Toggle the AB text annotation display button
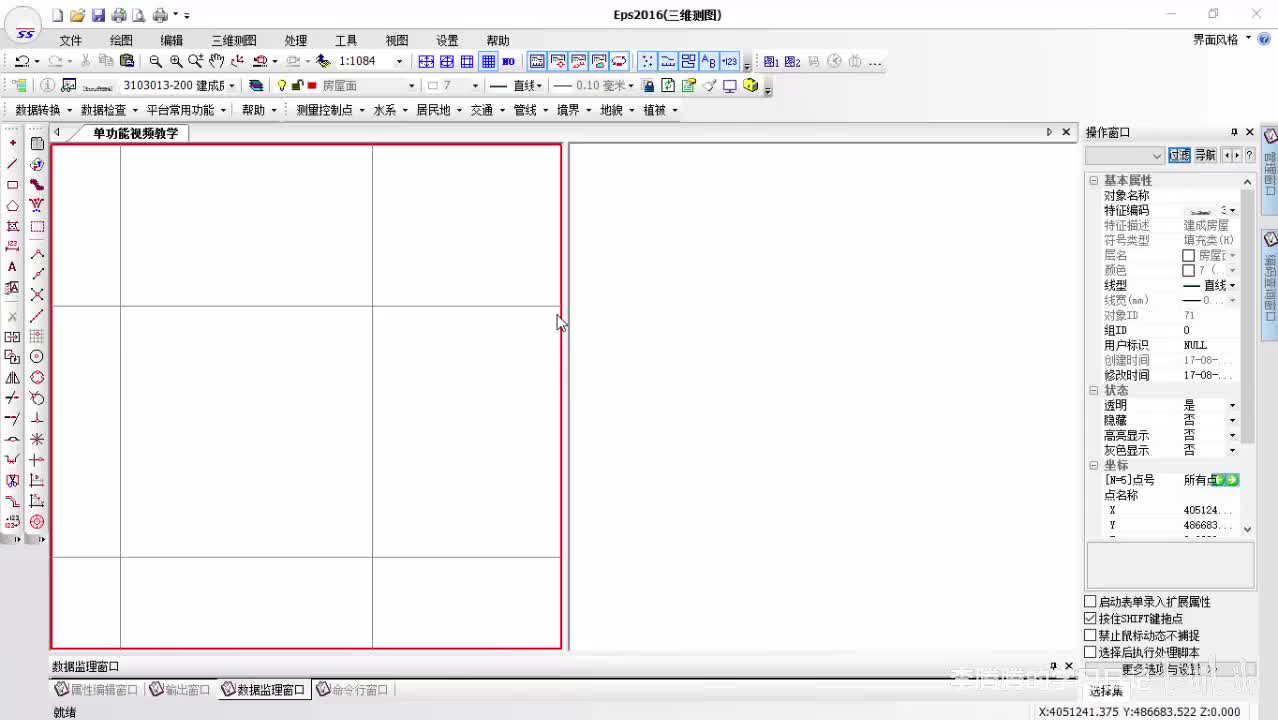 click(709, 61)
